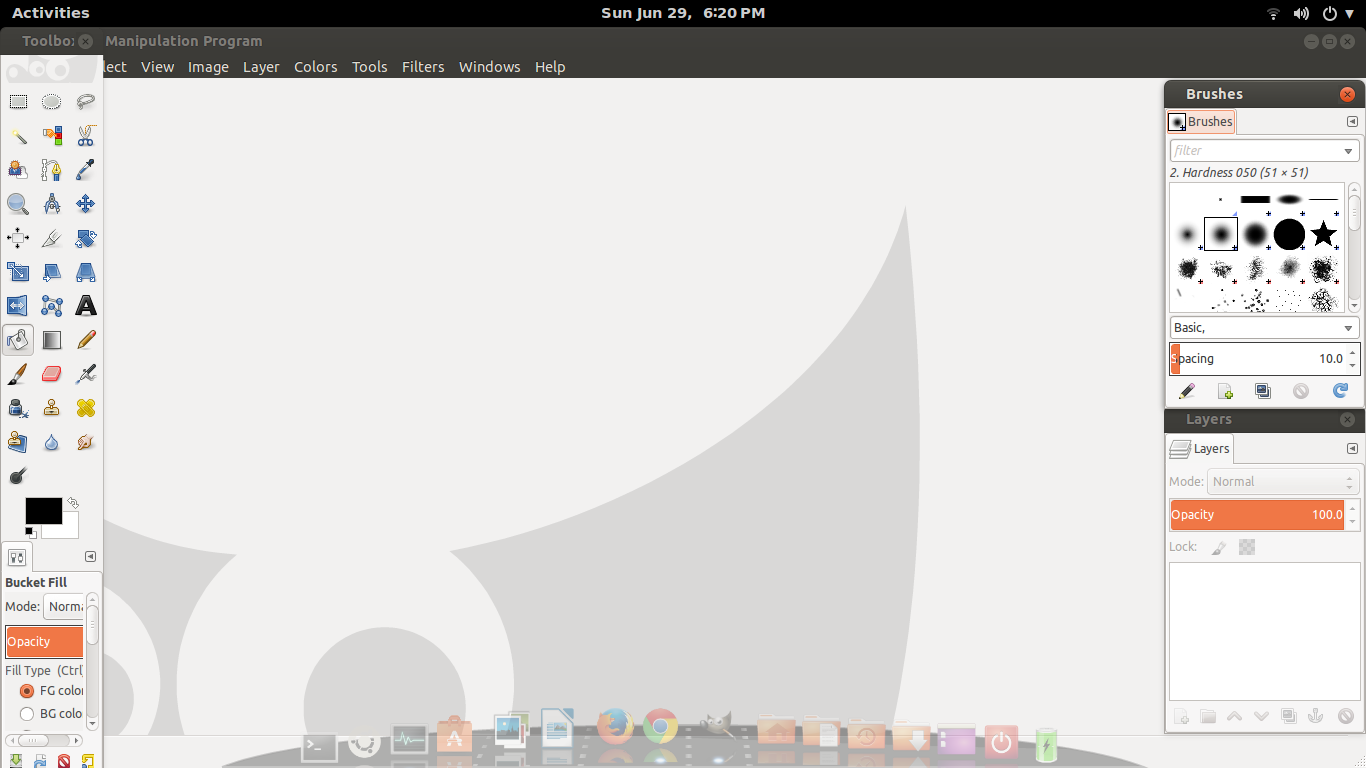Select BG color fill radio button
Viewport: 1366px width, 768px height.
pos(27,714)
